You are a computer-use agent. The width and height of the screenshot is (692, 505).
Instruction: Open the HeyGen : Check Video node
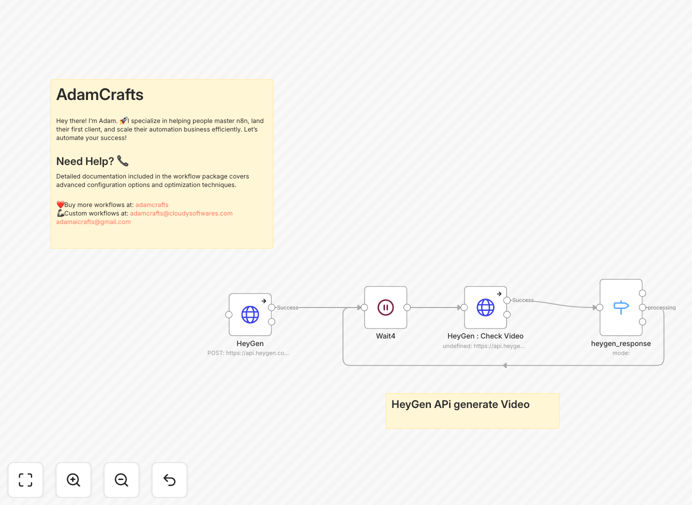point(485,307)
